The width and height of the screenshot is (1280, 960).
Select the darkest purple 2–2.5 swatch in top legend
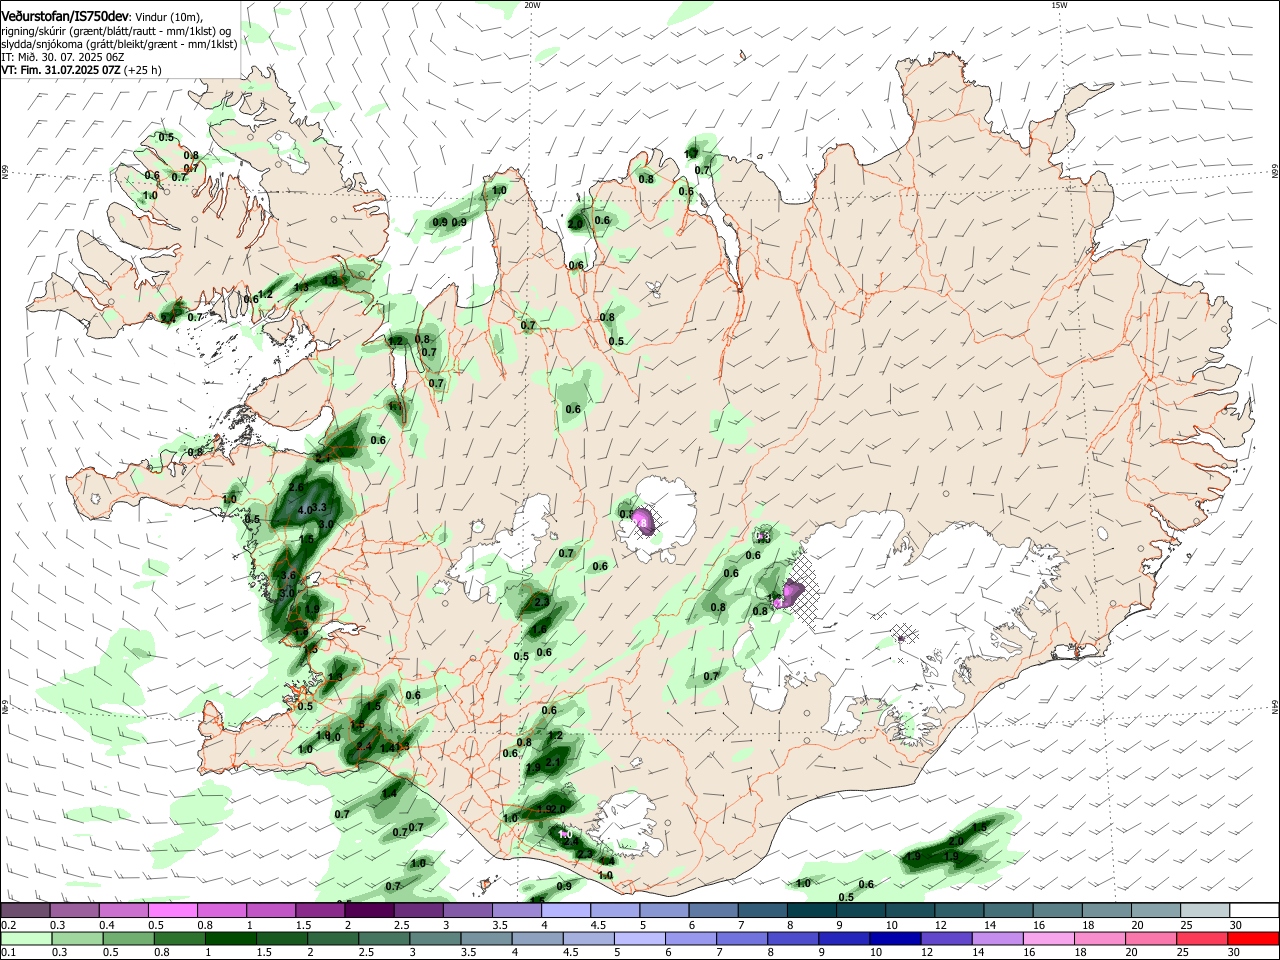pos(369,910)
